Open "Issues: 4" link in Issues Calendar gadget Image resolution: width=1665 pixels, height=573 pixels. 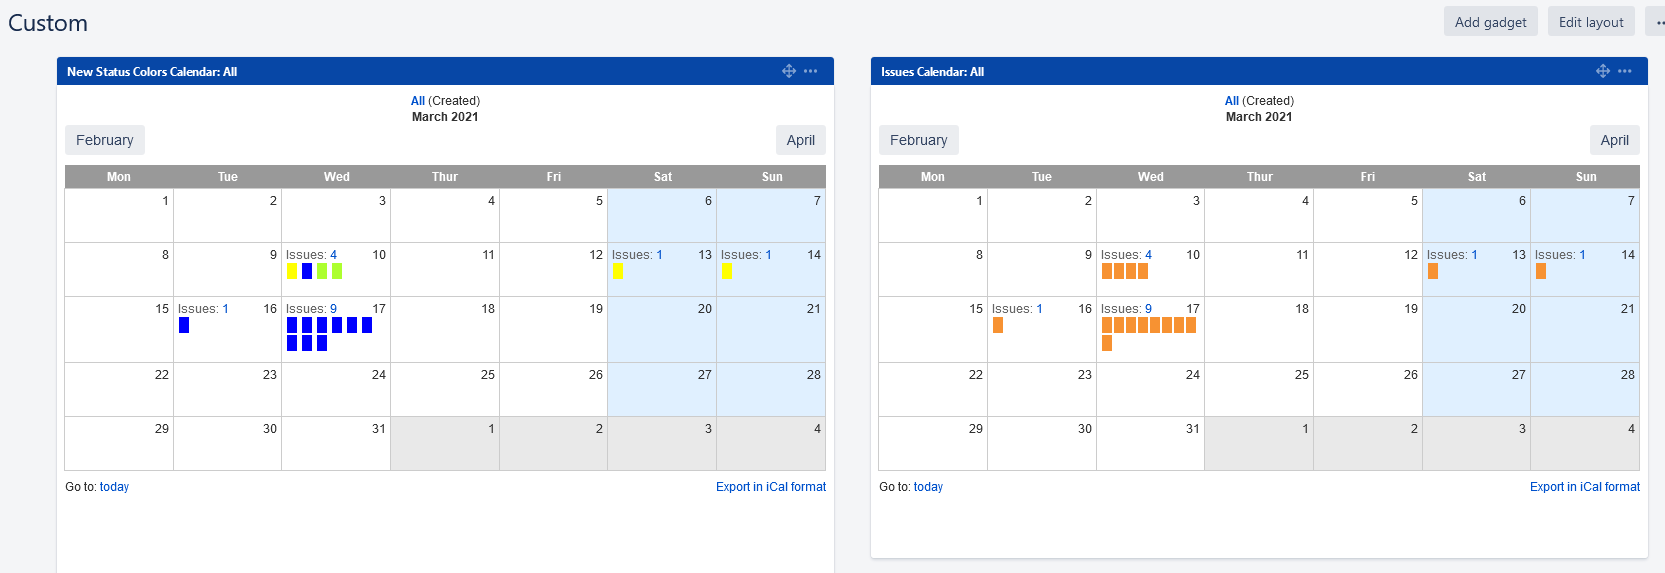[x=1148, y=255]
